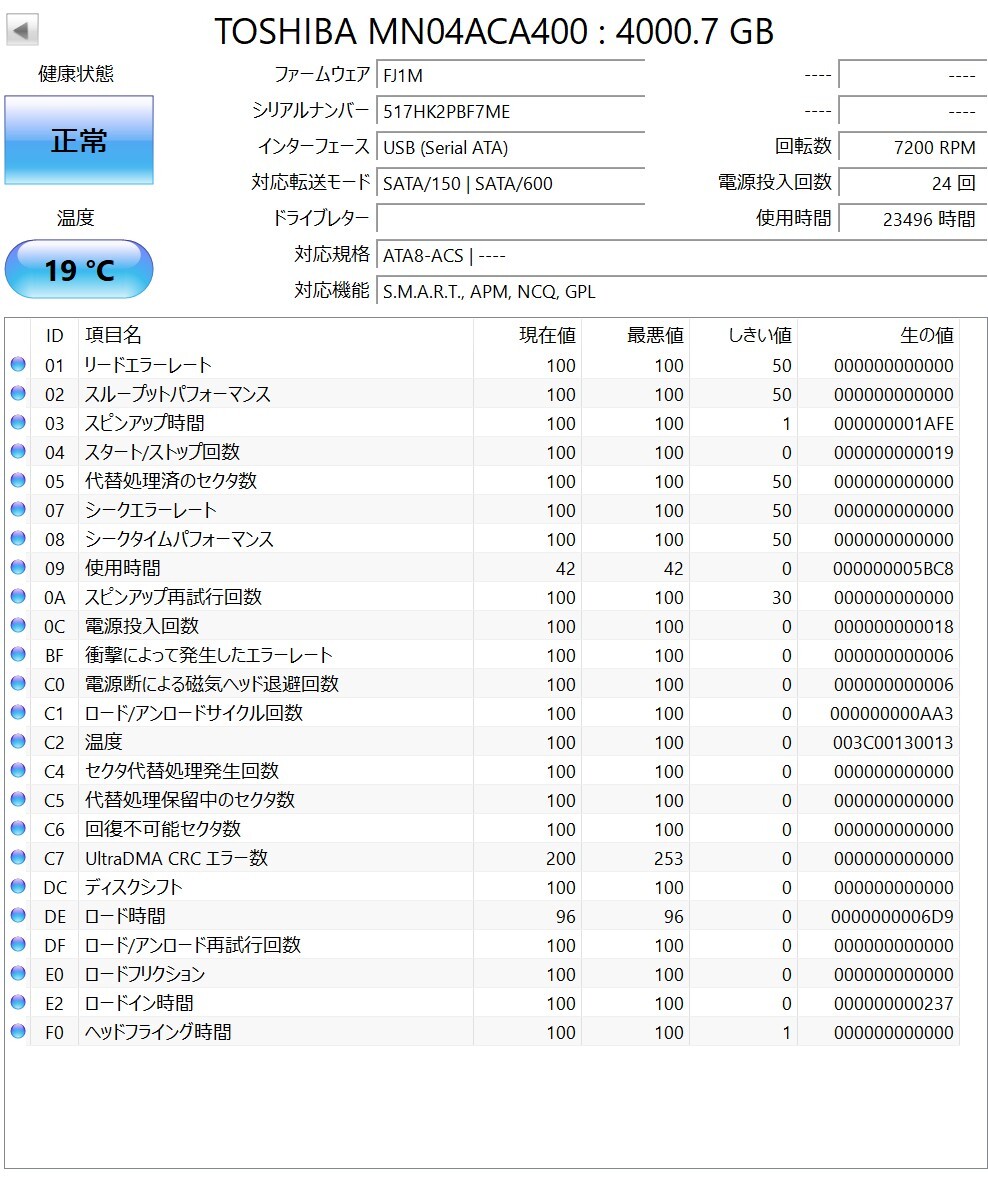The height and width of the screenshot is (1177, 988).
Task: Click the status indicator for スピンアップ時間
Action: [x=17, y=422]
